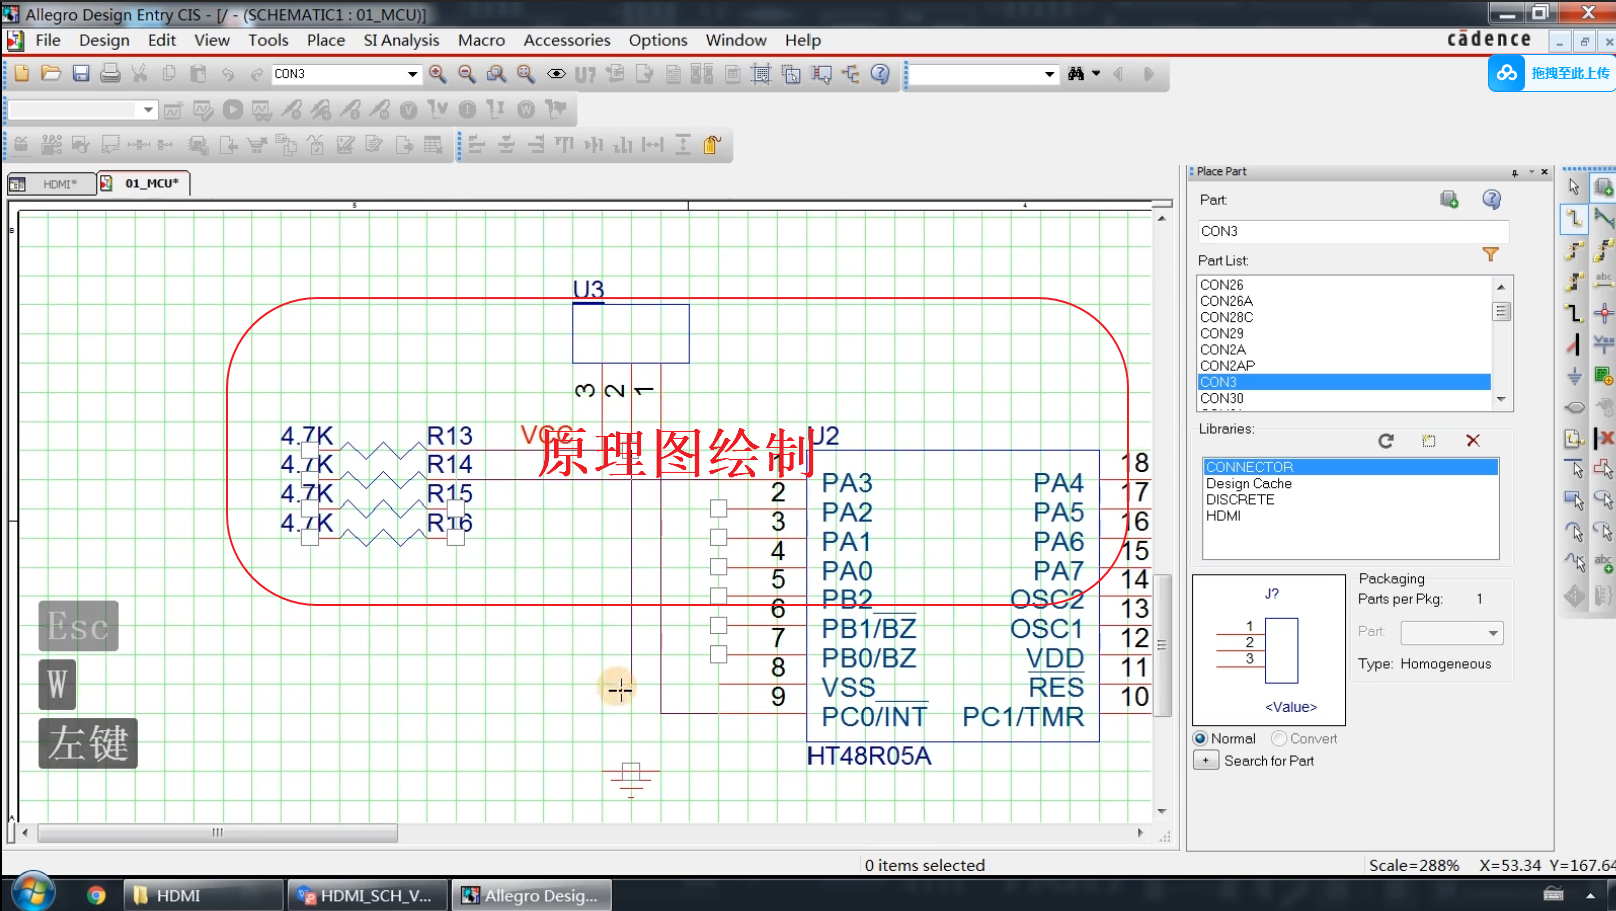
Task: Select the Normal radio button
Action: (1200, 739)
